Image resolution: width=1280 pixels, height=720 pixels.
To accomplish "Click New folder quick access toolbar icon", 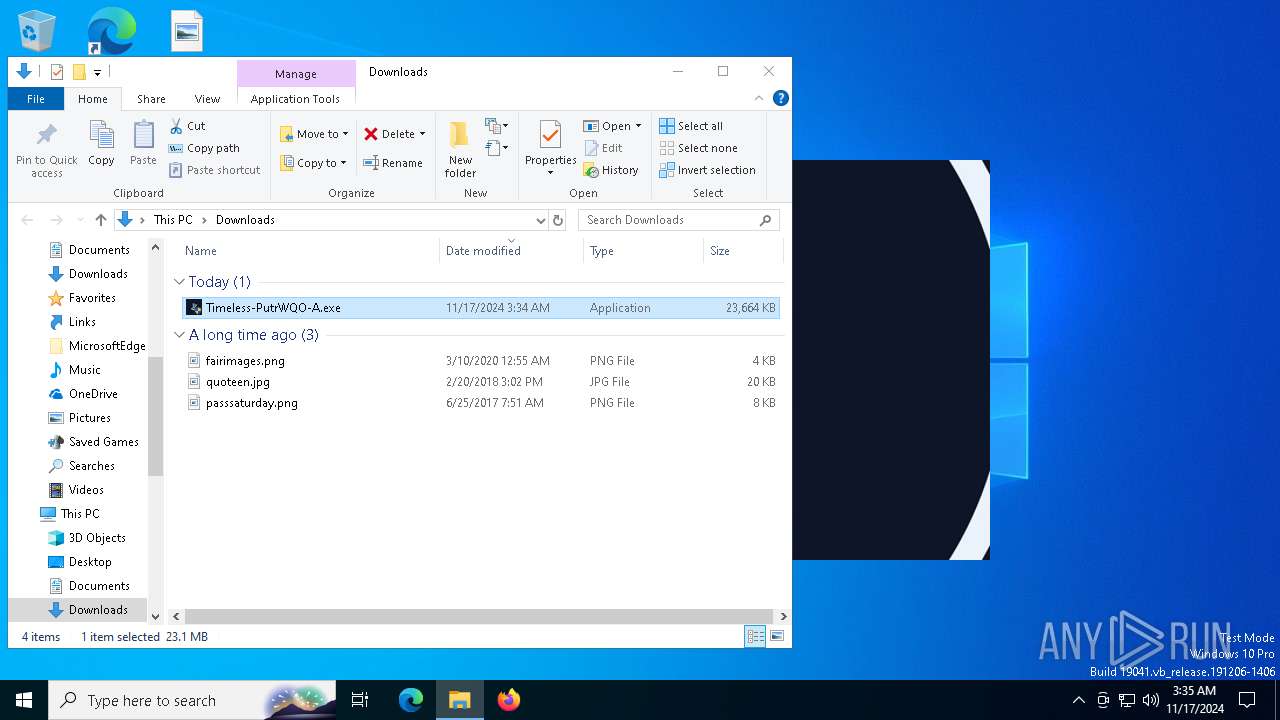I will pyautogui.click(x=79, y=72).
